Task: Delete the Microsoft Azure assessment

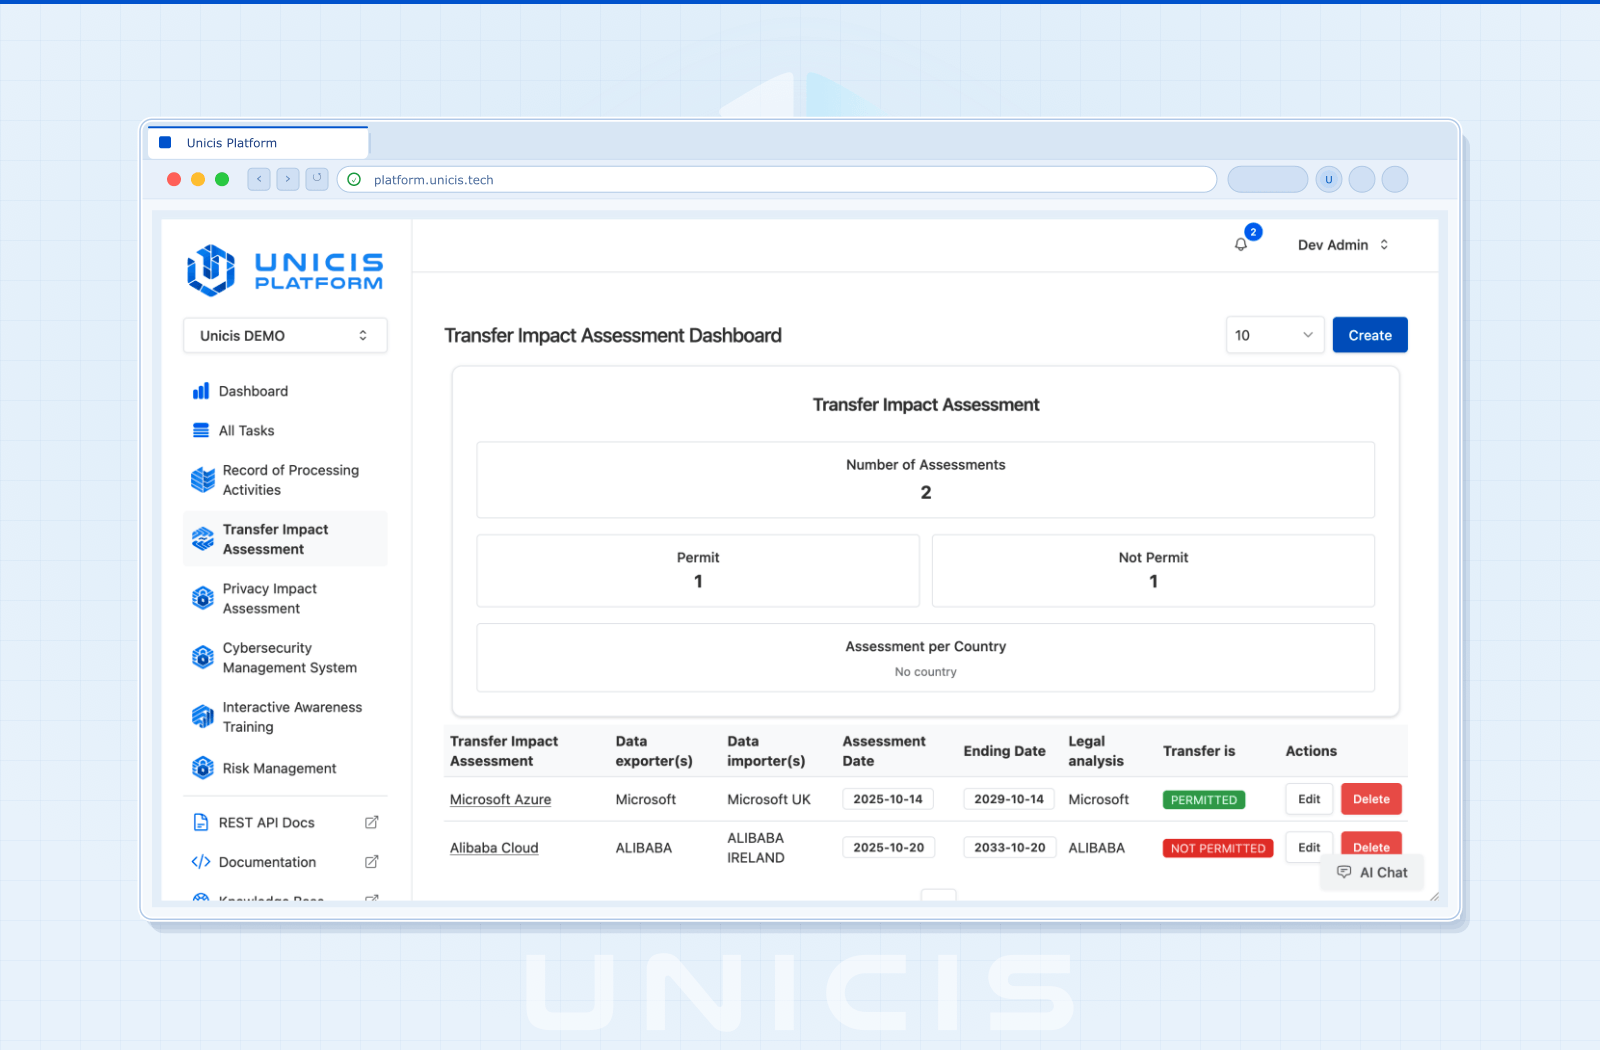Action: coord(1371,799)
